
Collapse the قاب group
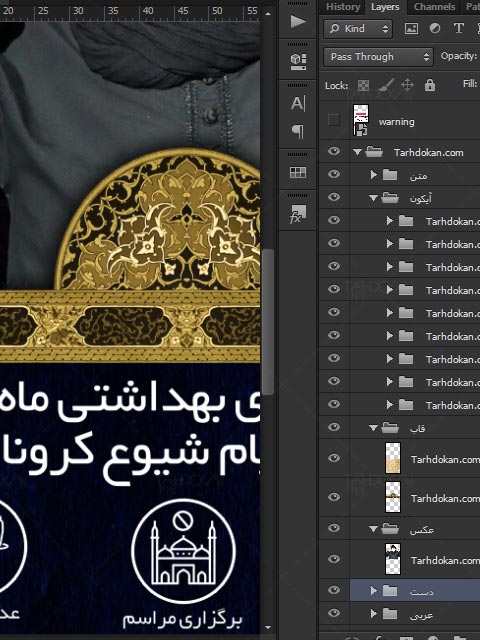[373, 428]
